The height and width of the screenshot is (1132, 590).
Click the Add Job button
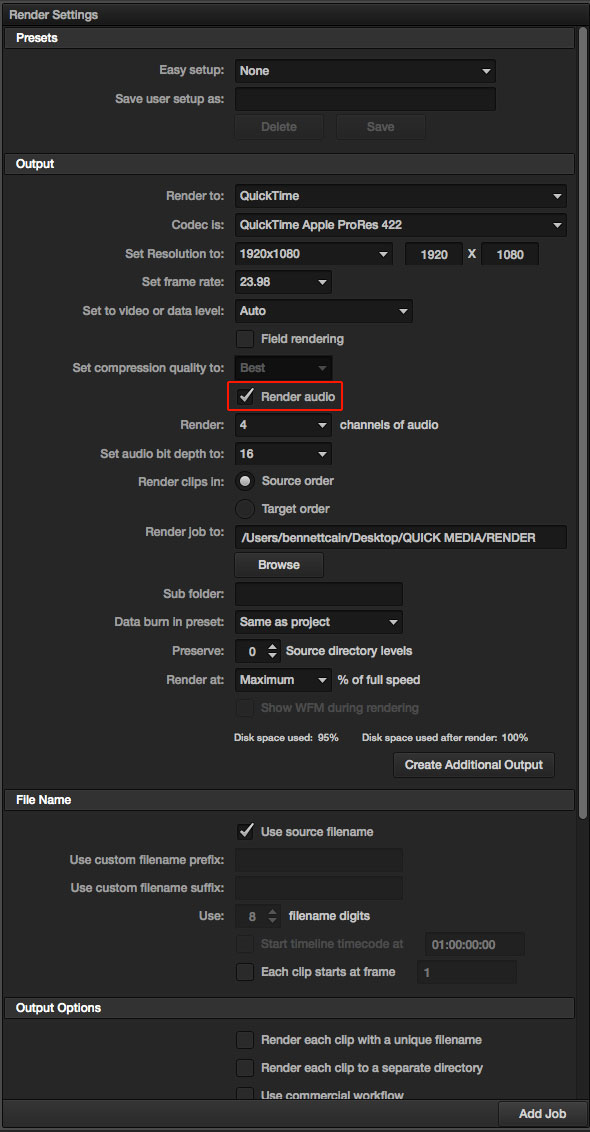point(542,1114)
